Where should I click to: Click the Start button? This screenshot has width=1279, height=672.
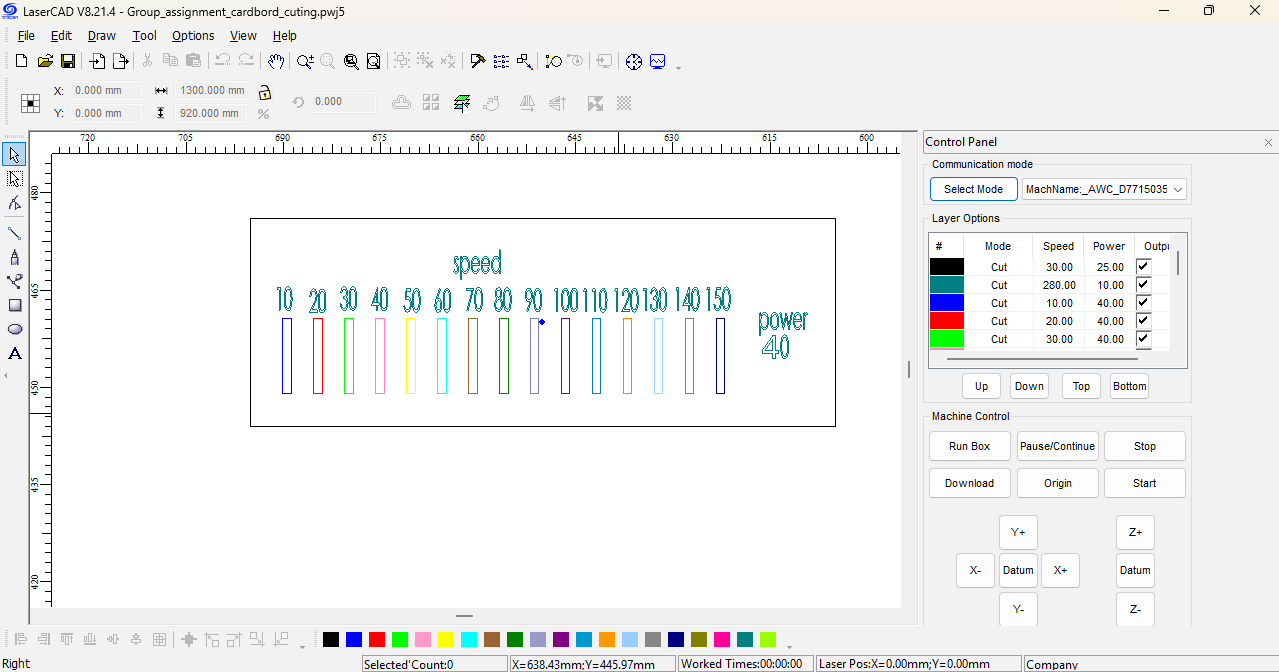[x=1145, y=483]
